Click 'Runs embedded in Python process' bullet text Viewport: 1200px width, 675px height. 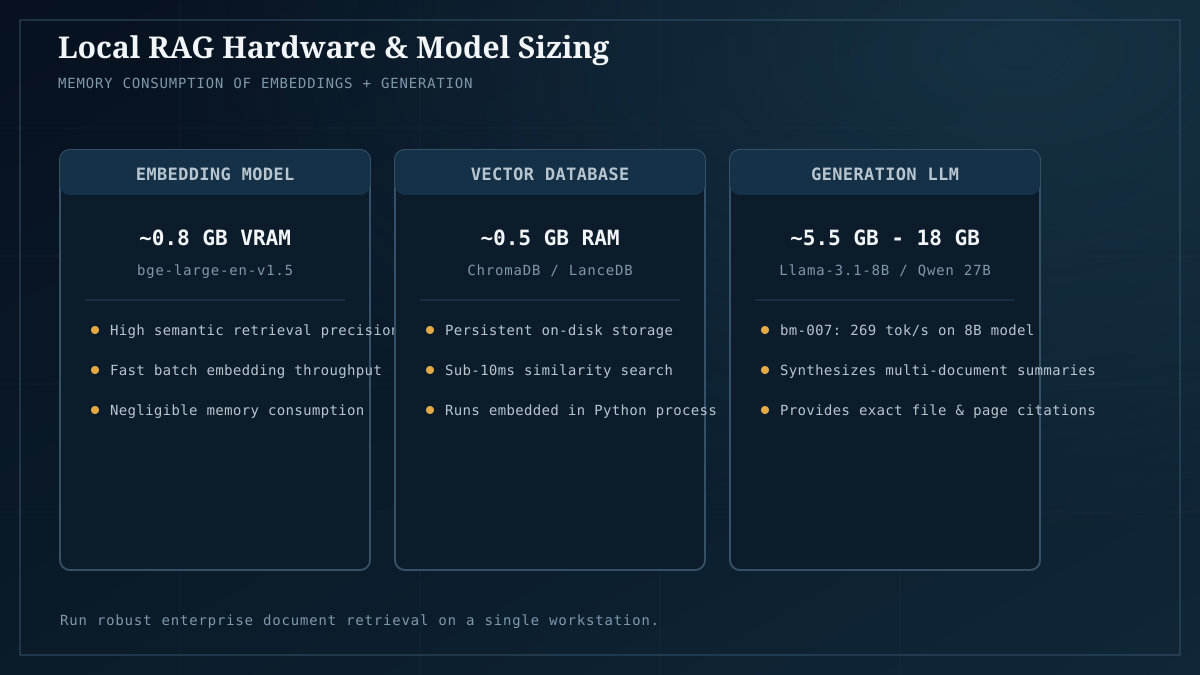pos(581,410)
